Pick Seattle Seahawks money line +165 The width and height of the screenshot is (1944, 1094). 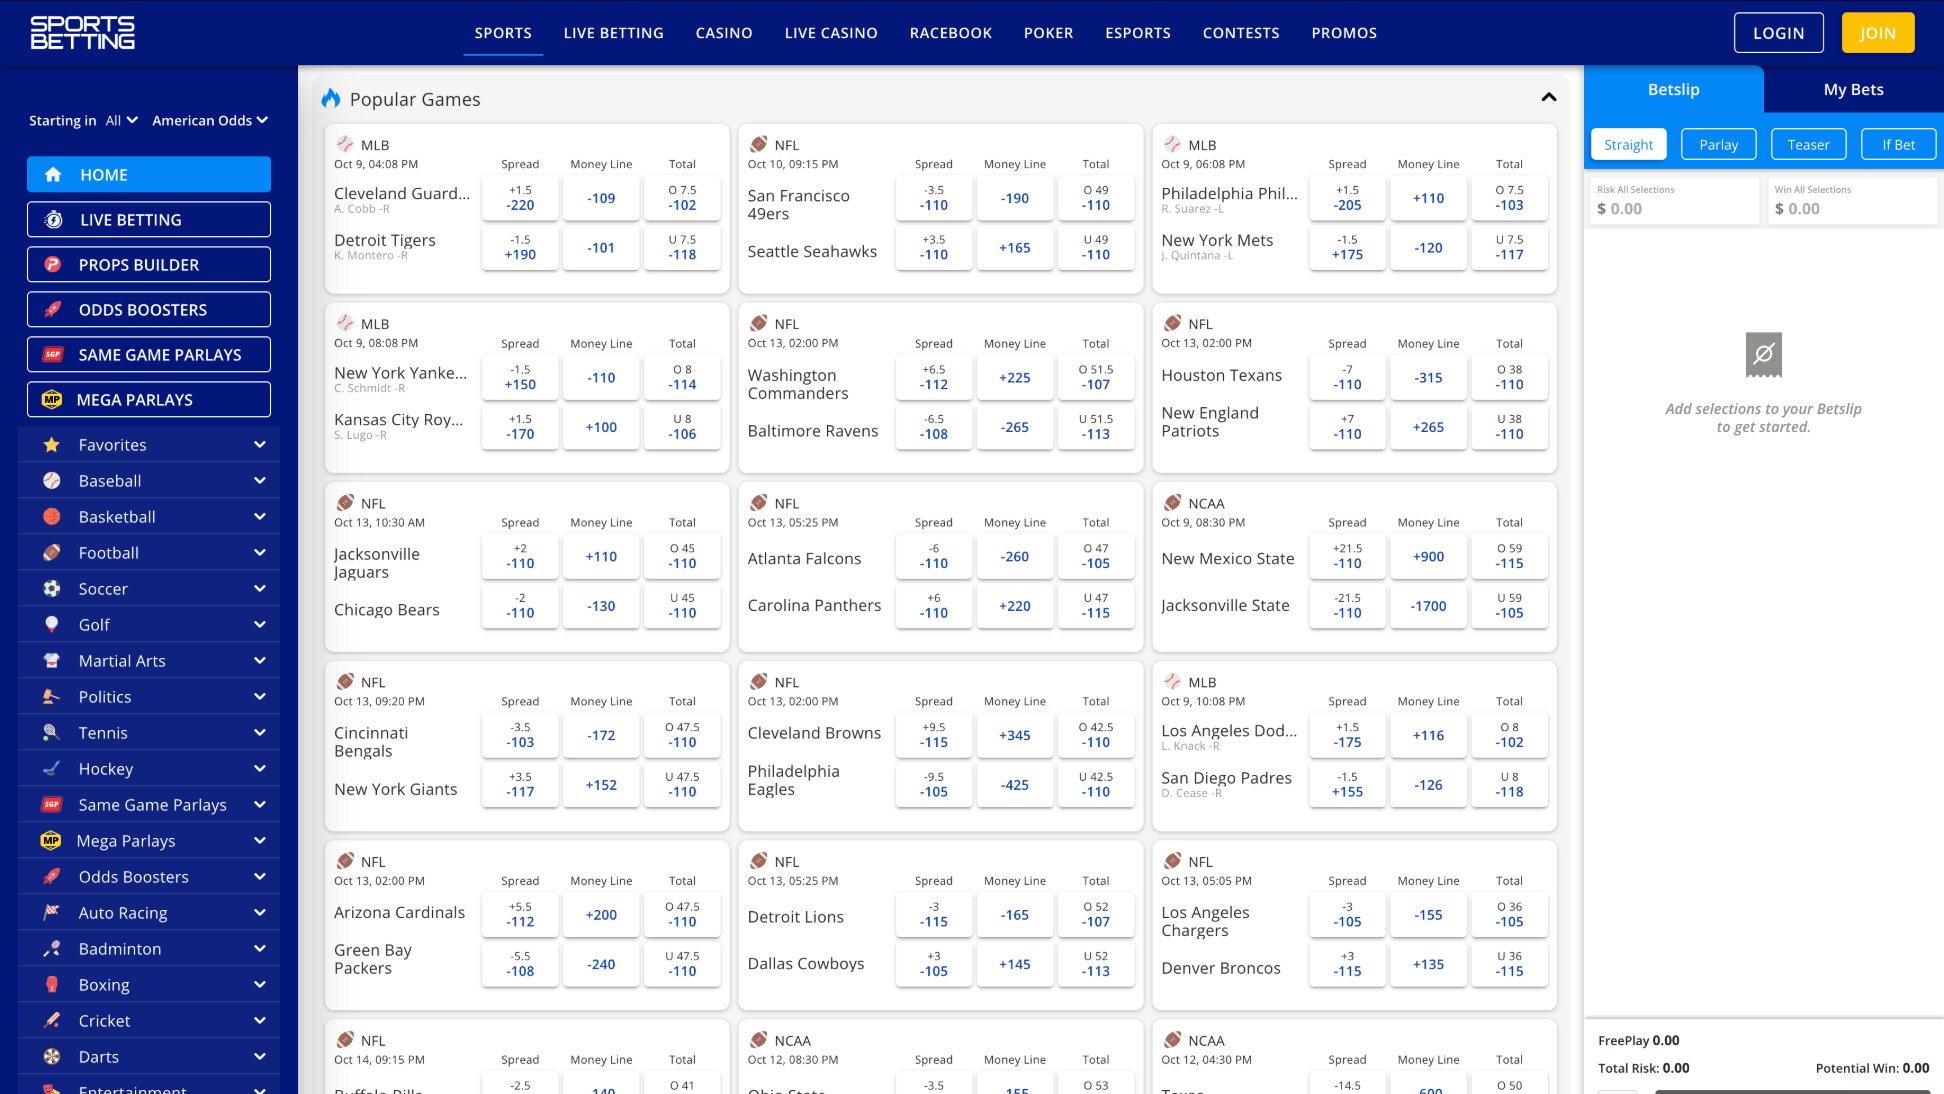point(1015,248)
